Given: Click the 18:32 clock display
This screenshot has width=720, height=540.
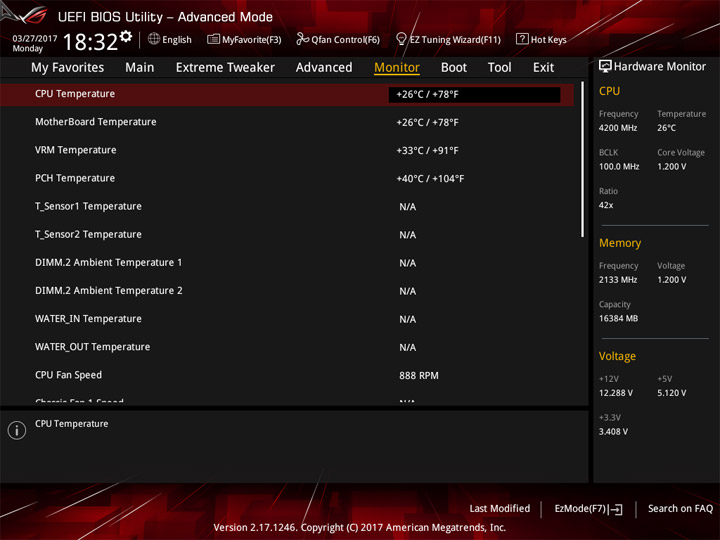Looking at the screenshot, I should (x=90, y=42).
